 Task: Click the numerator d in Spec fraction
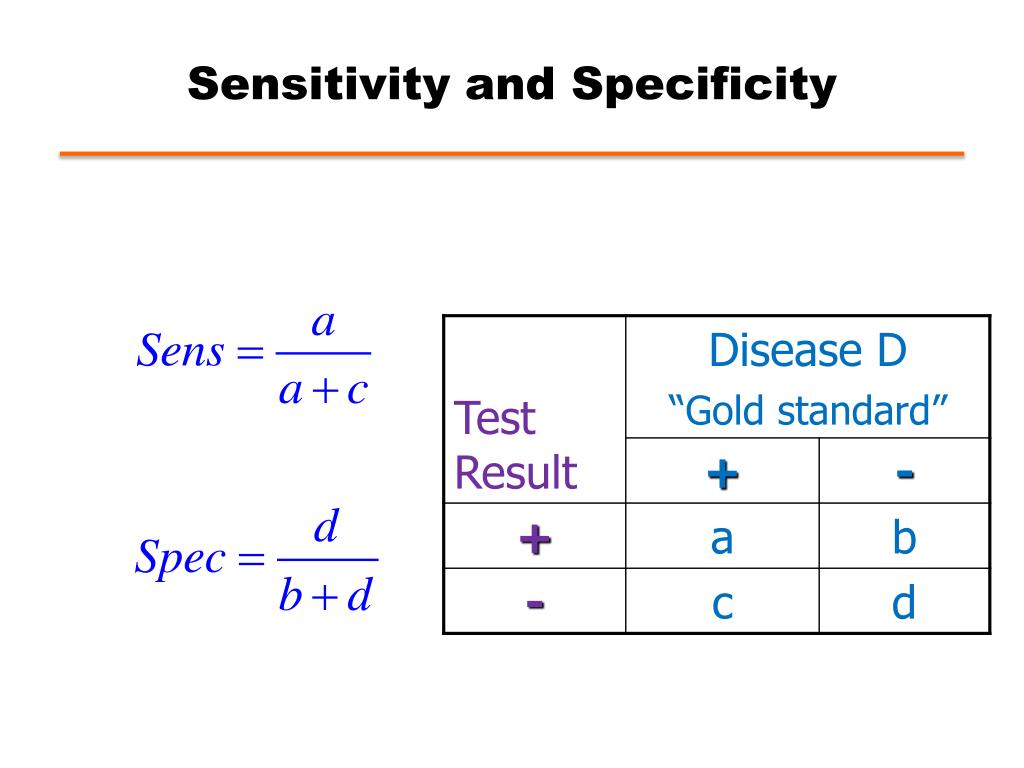tap(327, 526)
